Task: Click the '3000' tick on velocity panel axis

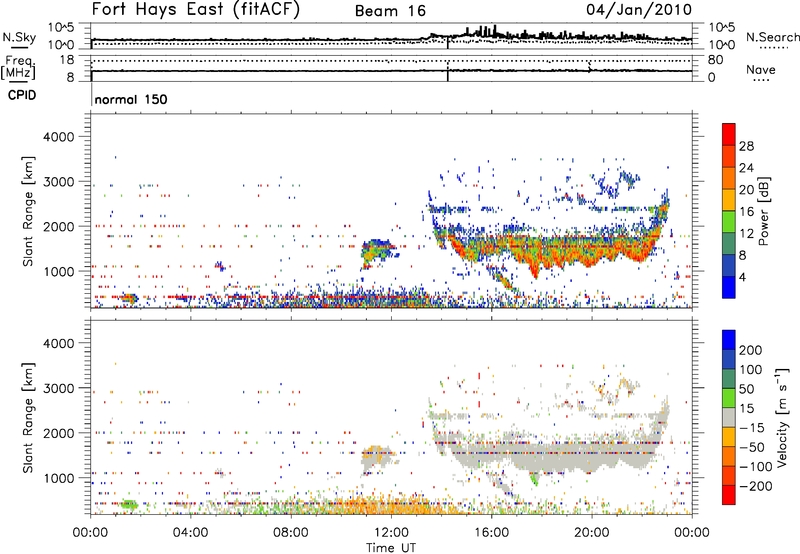Action: pyautogui.click(x=58, y=388)
